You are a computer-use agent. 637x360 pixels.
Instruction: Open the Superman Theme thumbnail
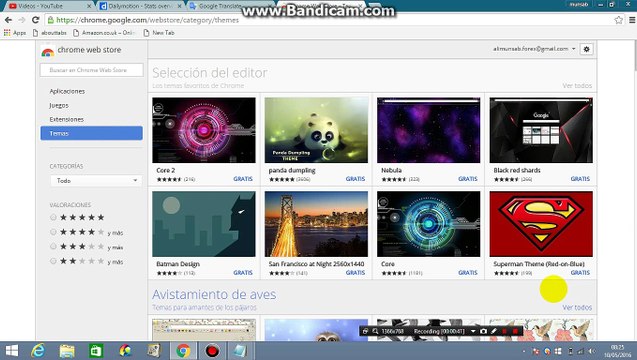[541, 224]
